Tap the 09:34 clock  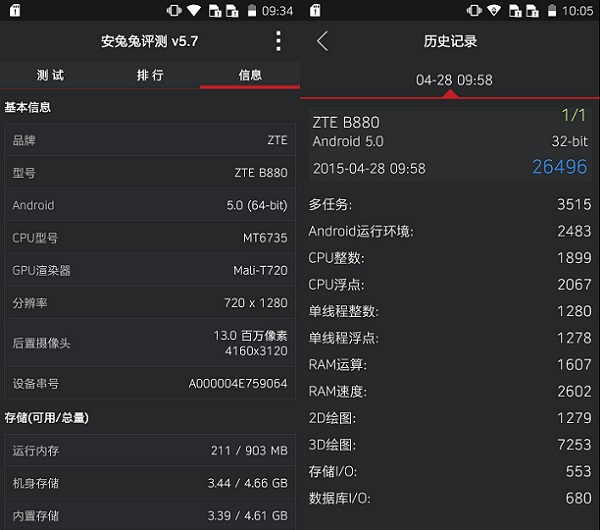click(277, 11)
